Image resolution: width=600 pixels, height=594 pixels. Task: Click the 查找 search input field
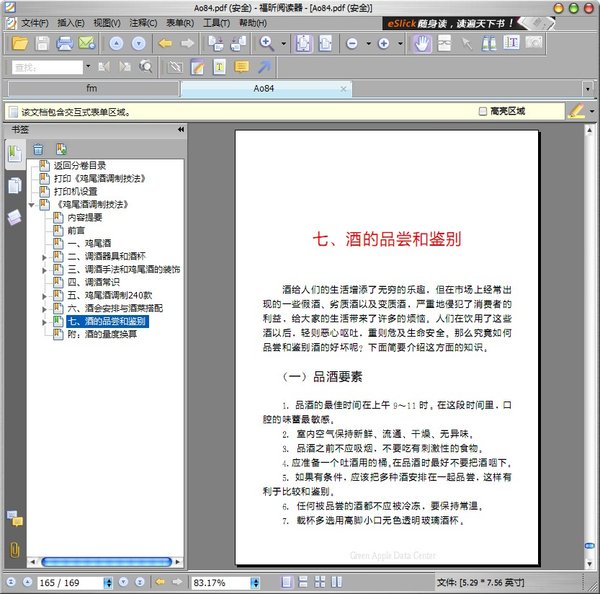47,67
